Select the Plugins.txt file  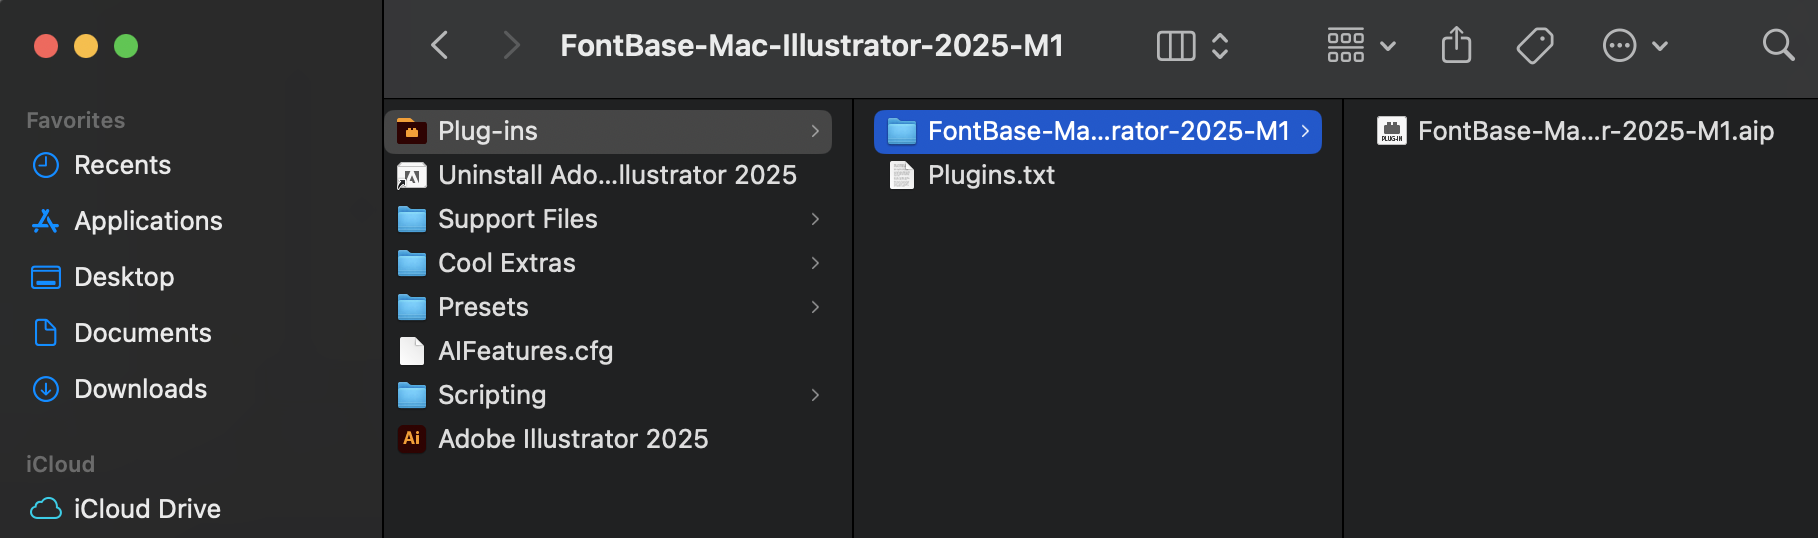[x=1098, y=175]
